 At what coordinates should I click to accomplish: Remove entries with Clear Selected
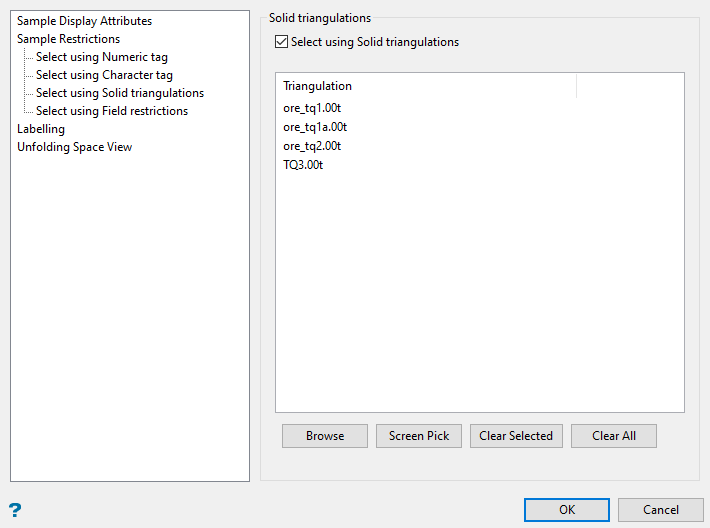pyautogui.click(x=516, y=436)
